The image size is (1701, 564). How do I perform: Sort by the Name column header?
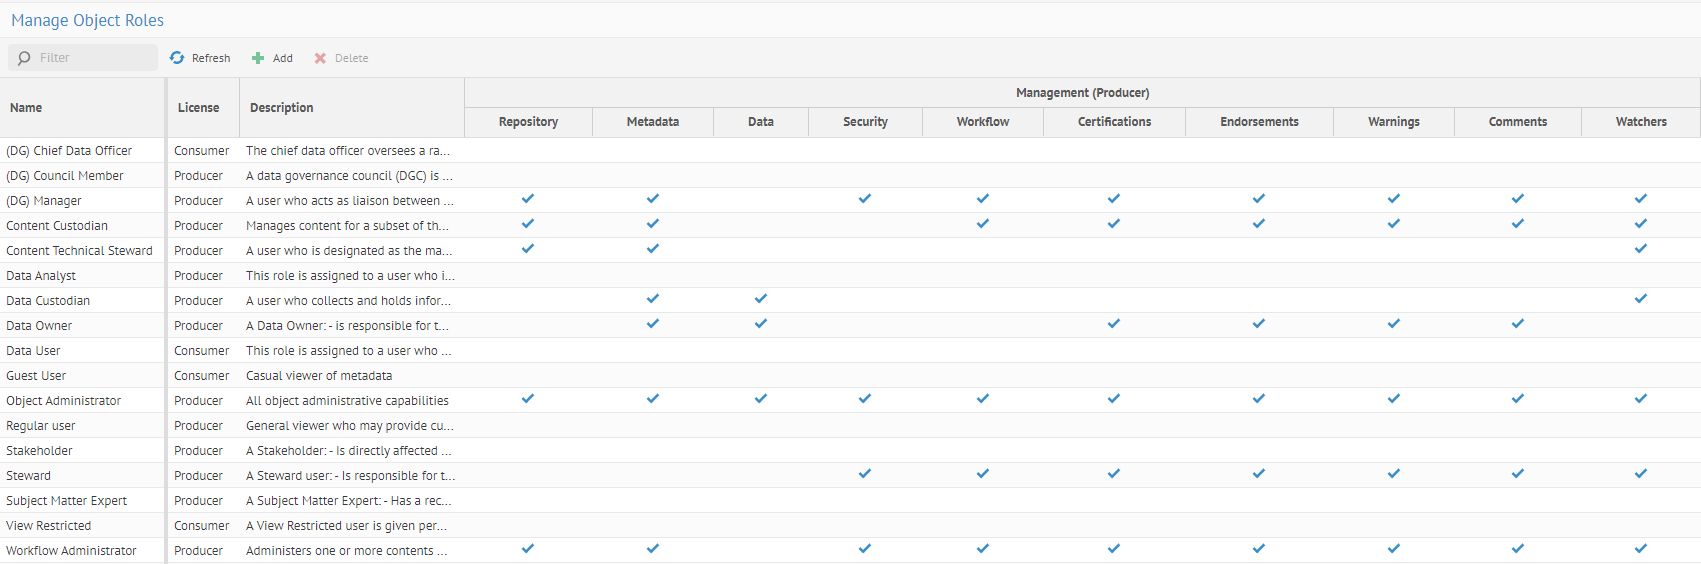[x=26, y=108]
